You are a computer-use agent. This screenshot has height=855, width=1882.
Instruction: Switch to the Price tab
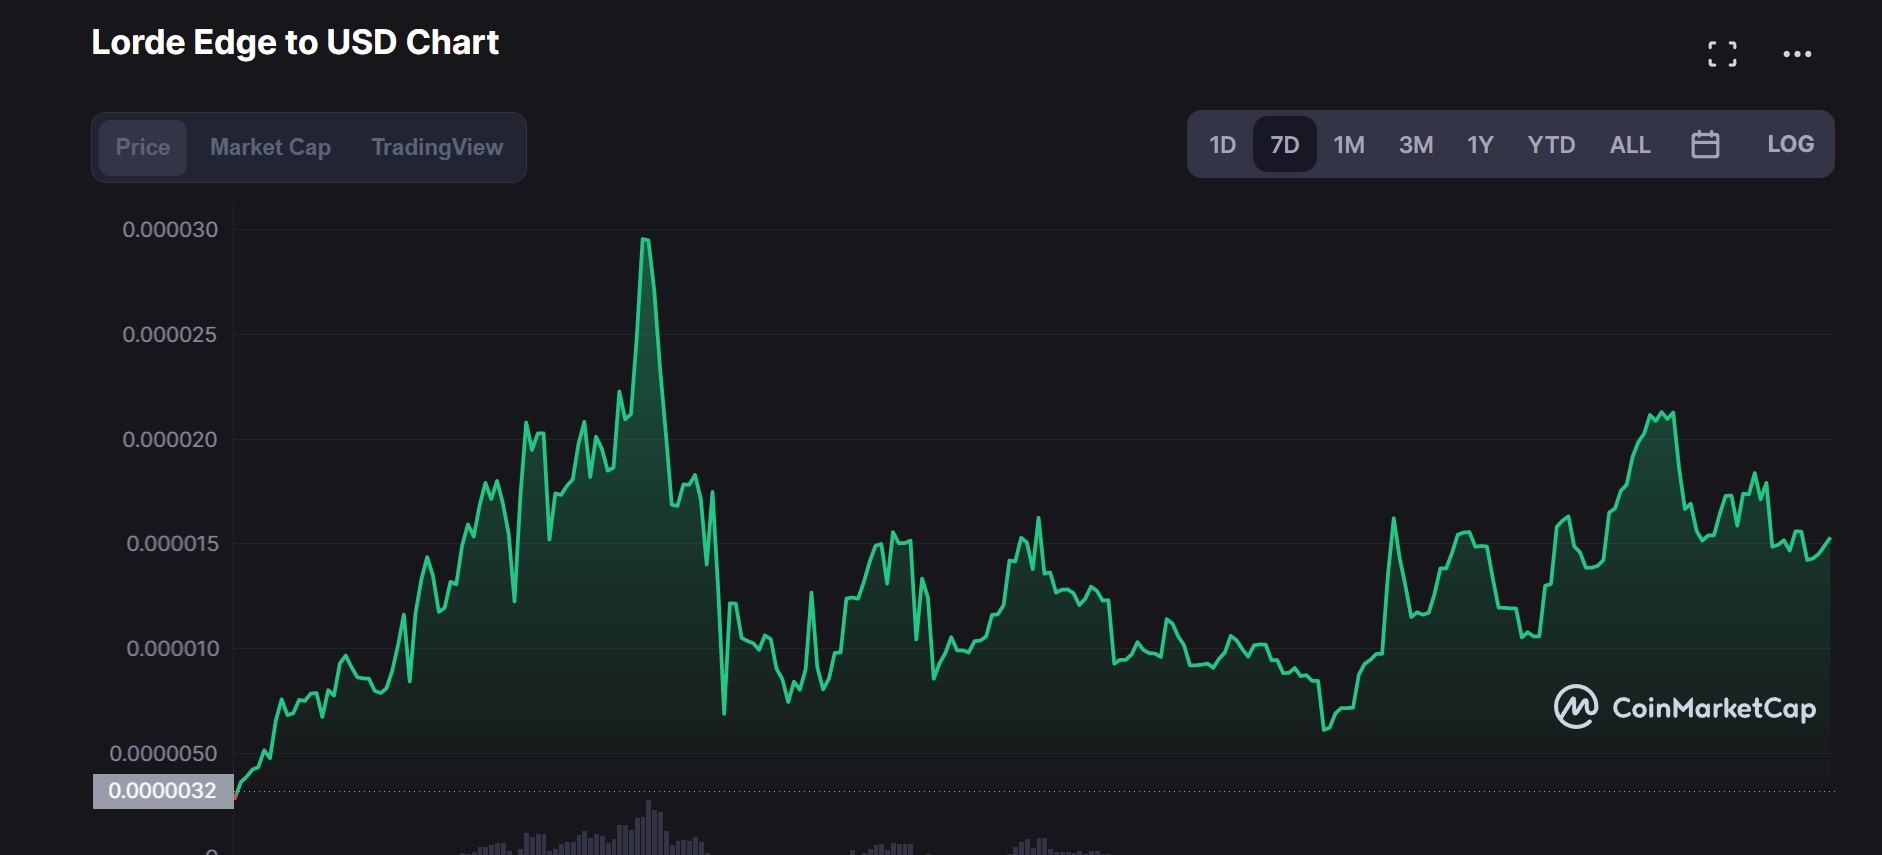point(143,147)
